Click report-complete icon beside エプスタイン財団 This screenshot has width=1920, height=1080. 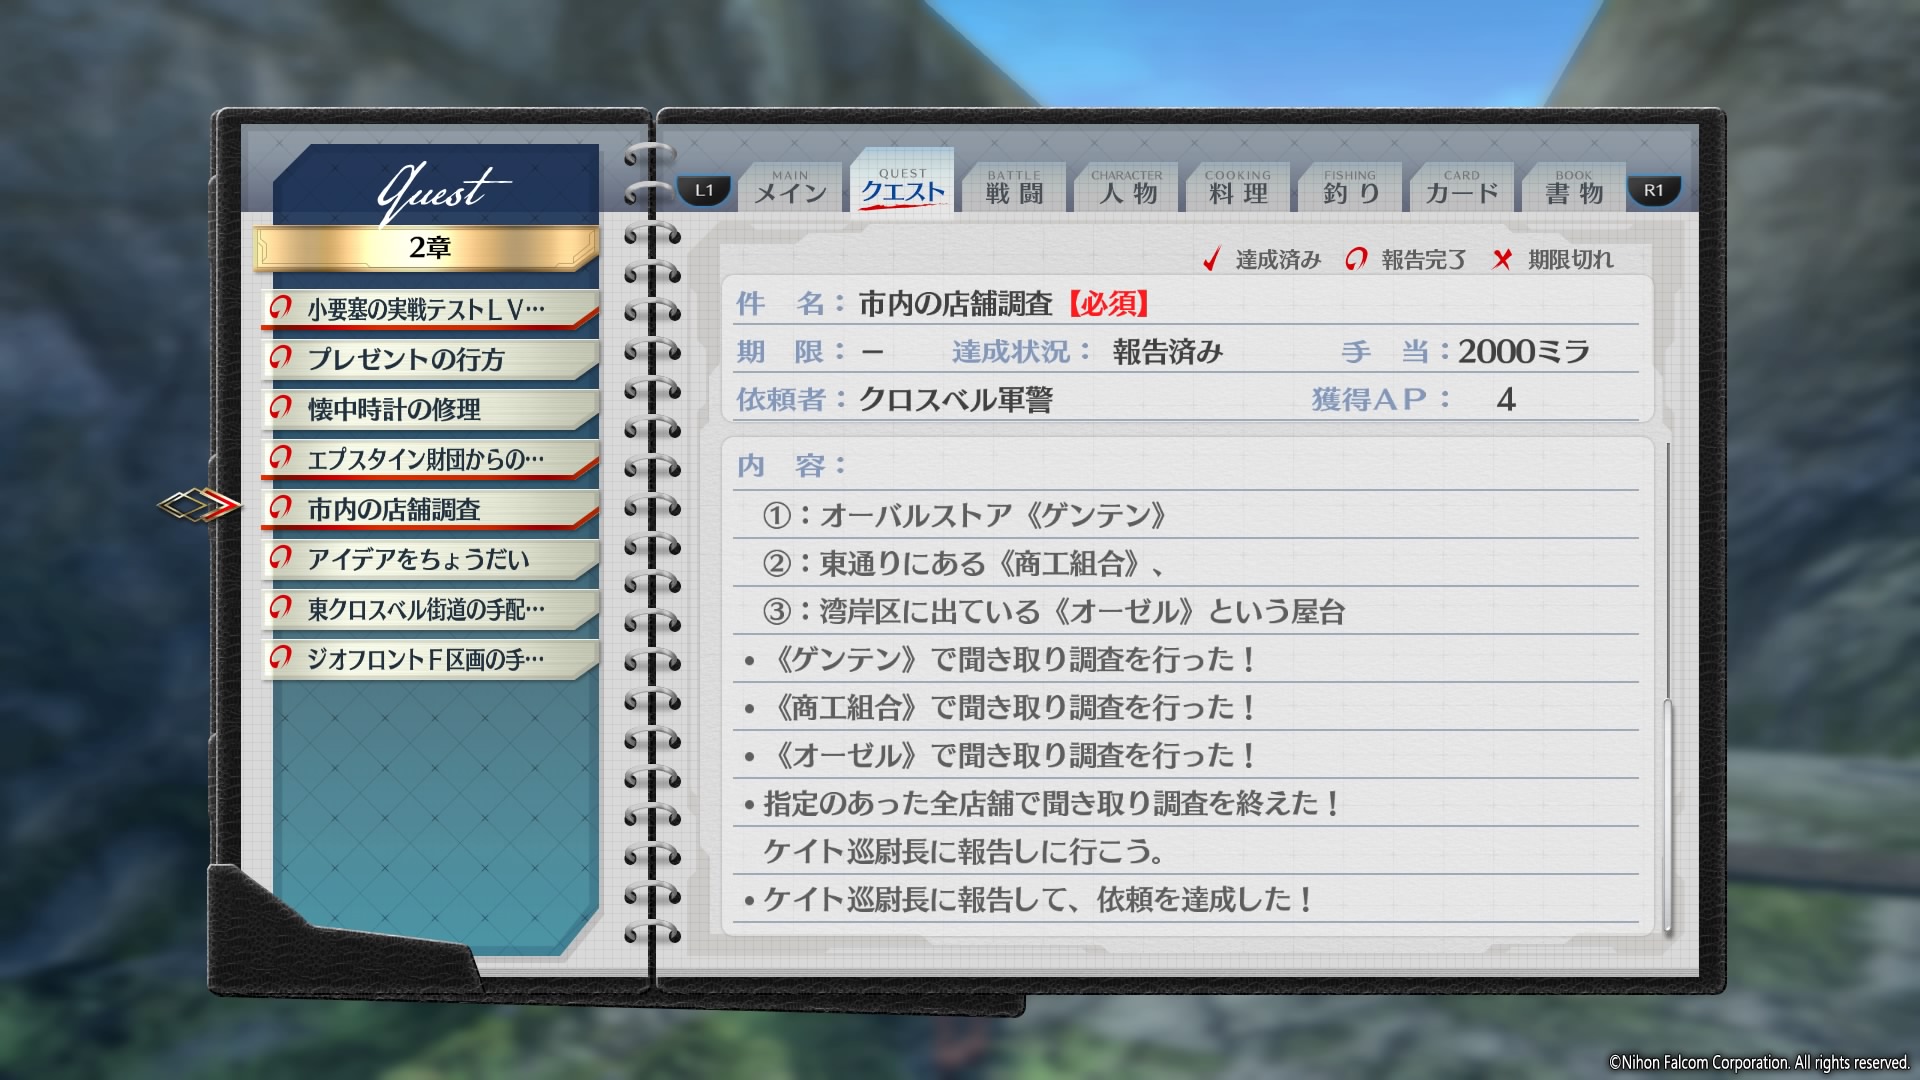click(x=281, y=457)
